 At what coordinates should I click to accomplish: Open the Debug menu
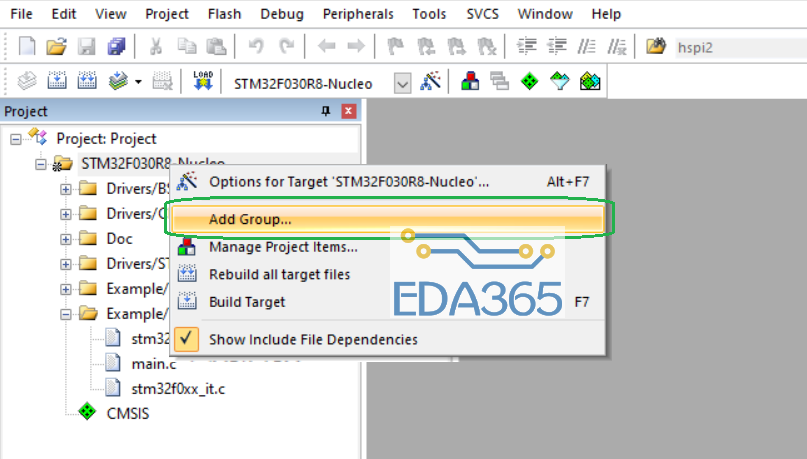point(282,14)
